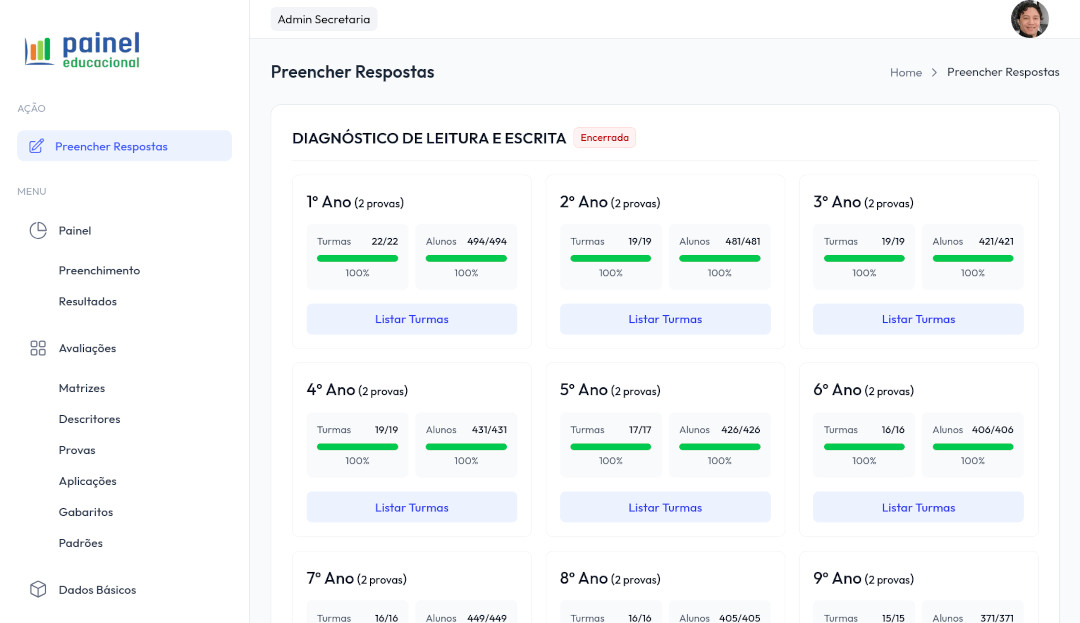Expand the Dados Básicos menu section
Viewport: 1080px width, 623px height.
[x=97, y=589]
